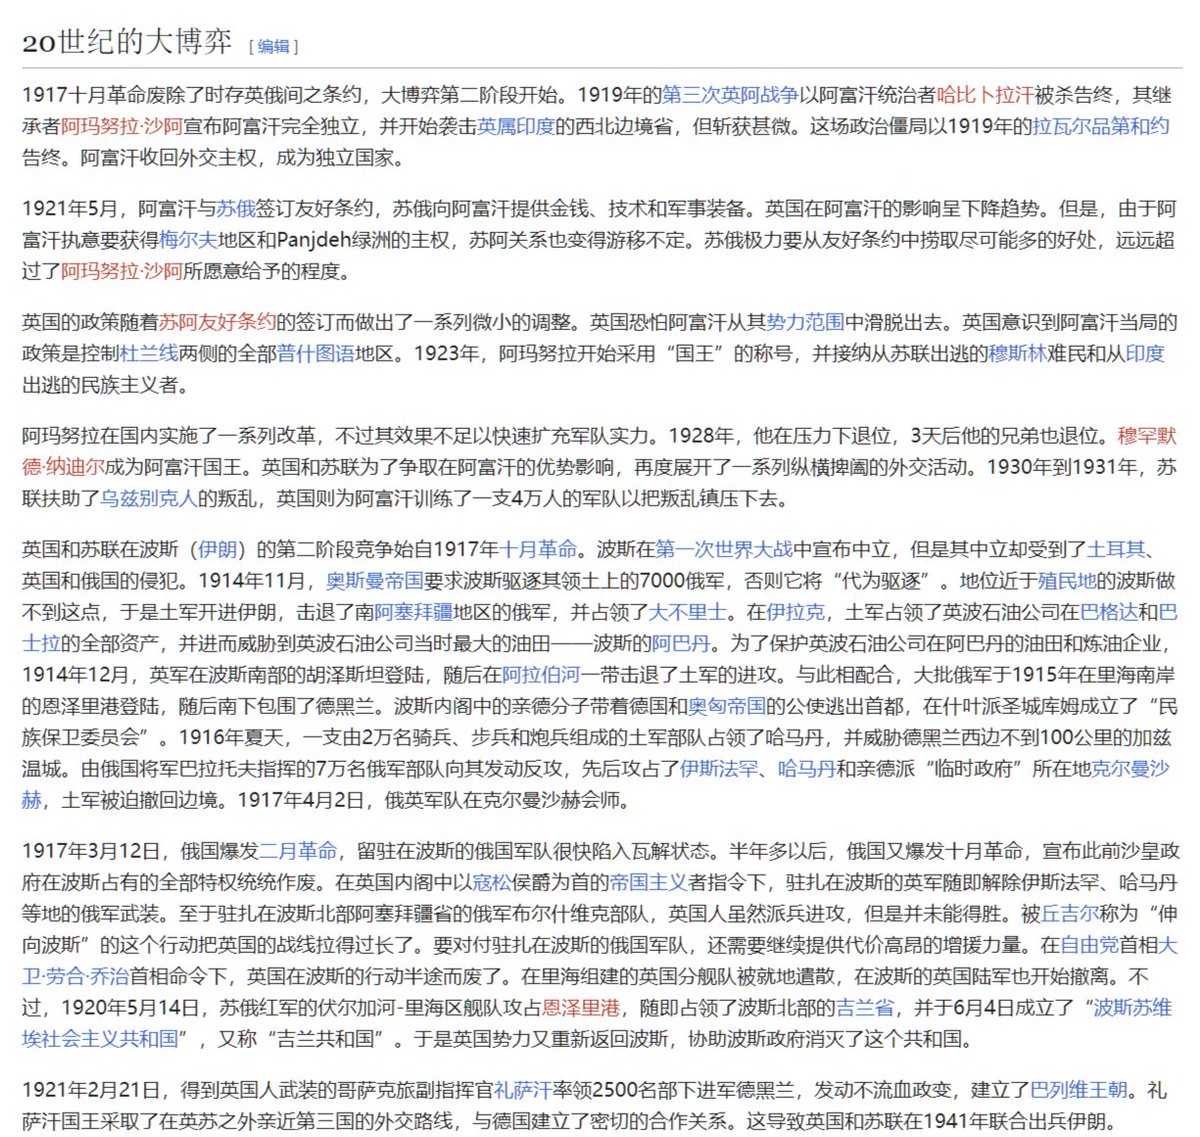Click the 普什图语 link
Screen dimensions: 1200x1137
[316, 353]
